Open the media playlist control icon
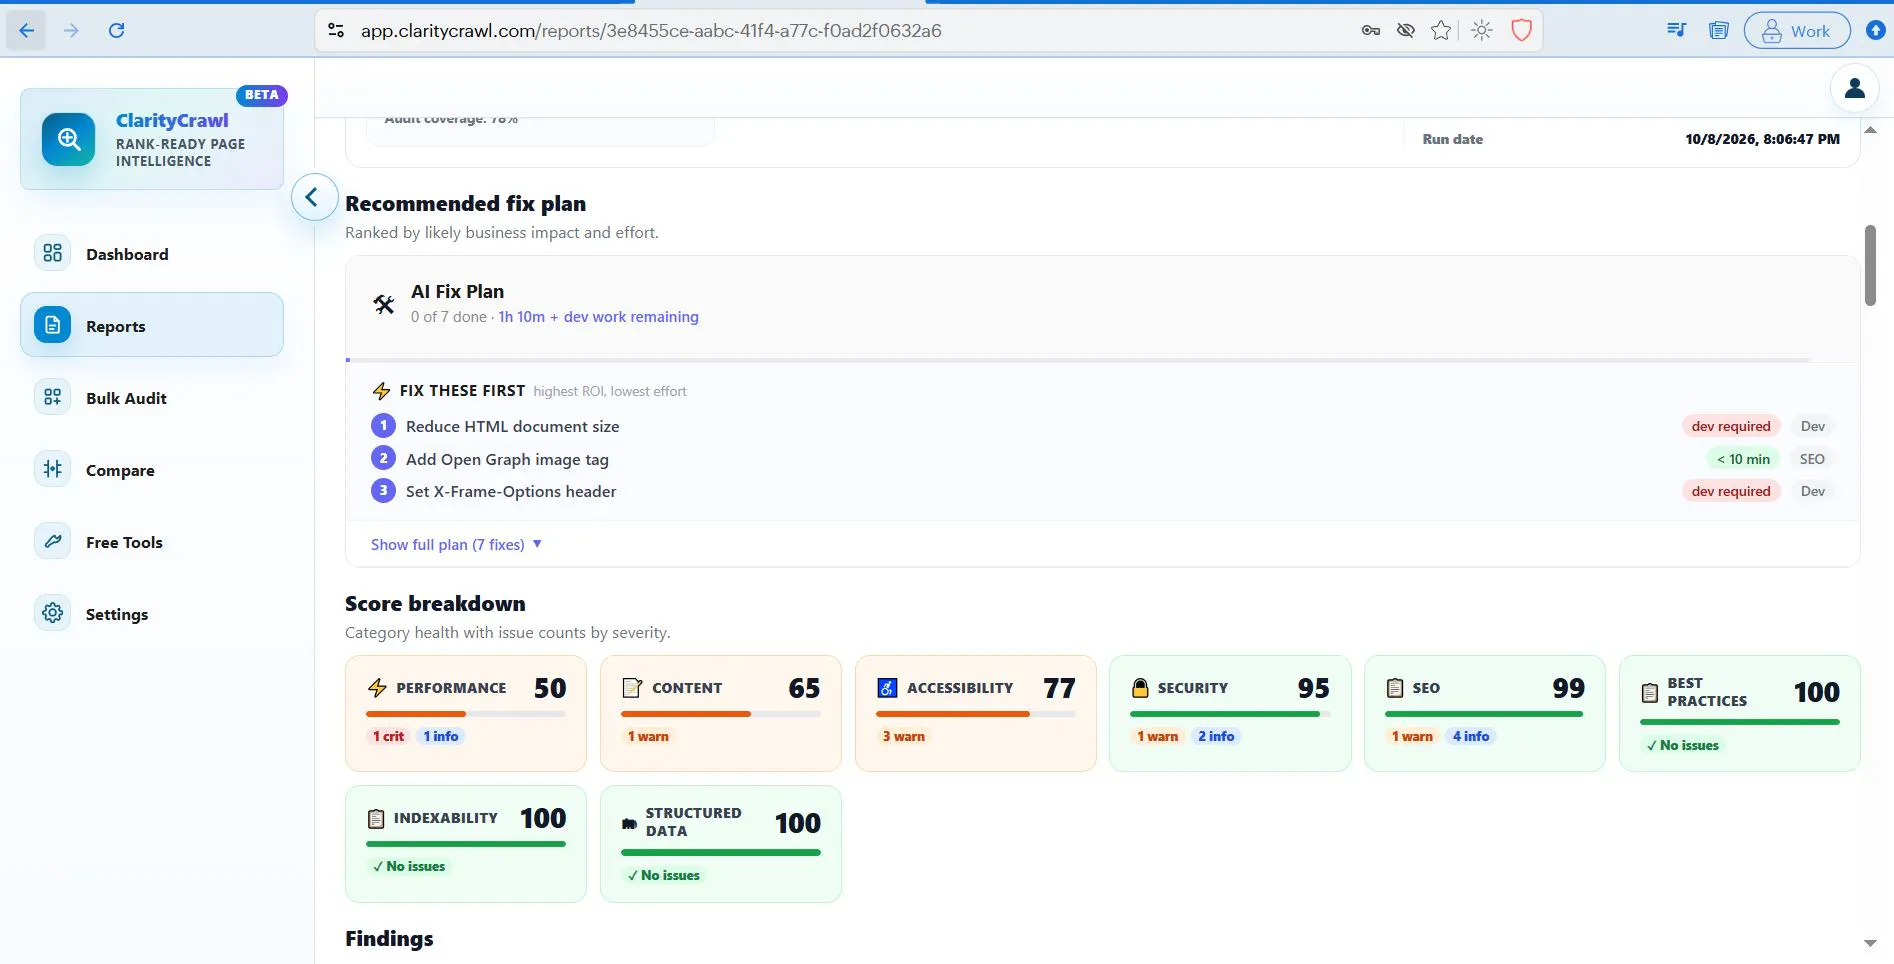Image resolution: width=1894 pixels, height=964 pixels. tap(1677, 30)
